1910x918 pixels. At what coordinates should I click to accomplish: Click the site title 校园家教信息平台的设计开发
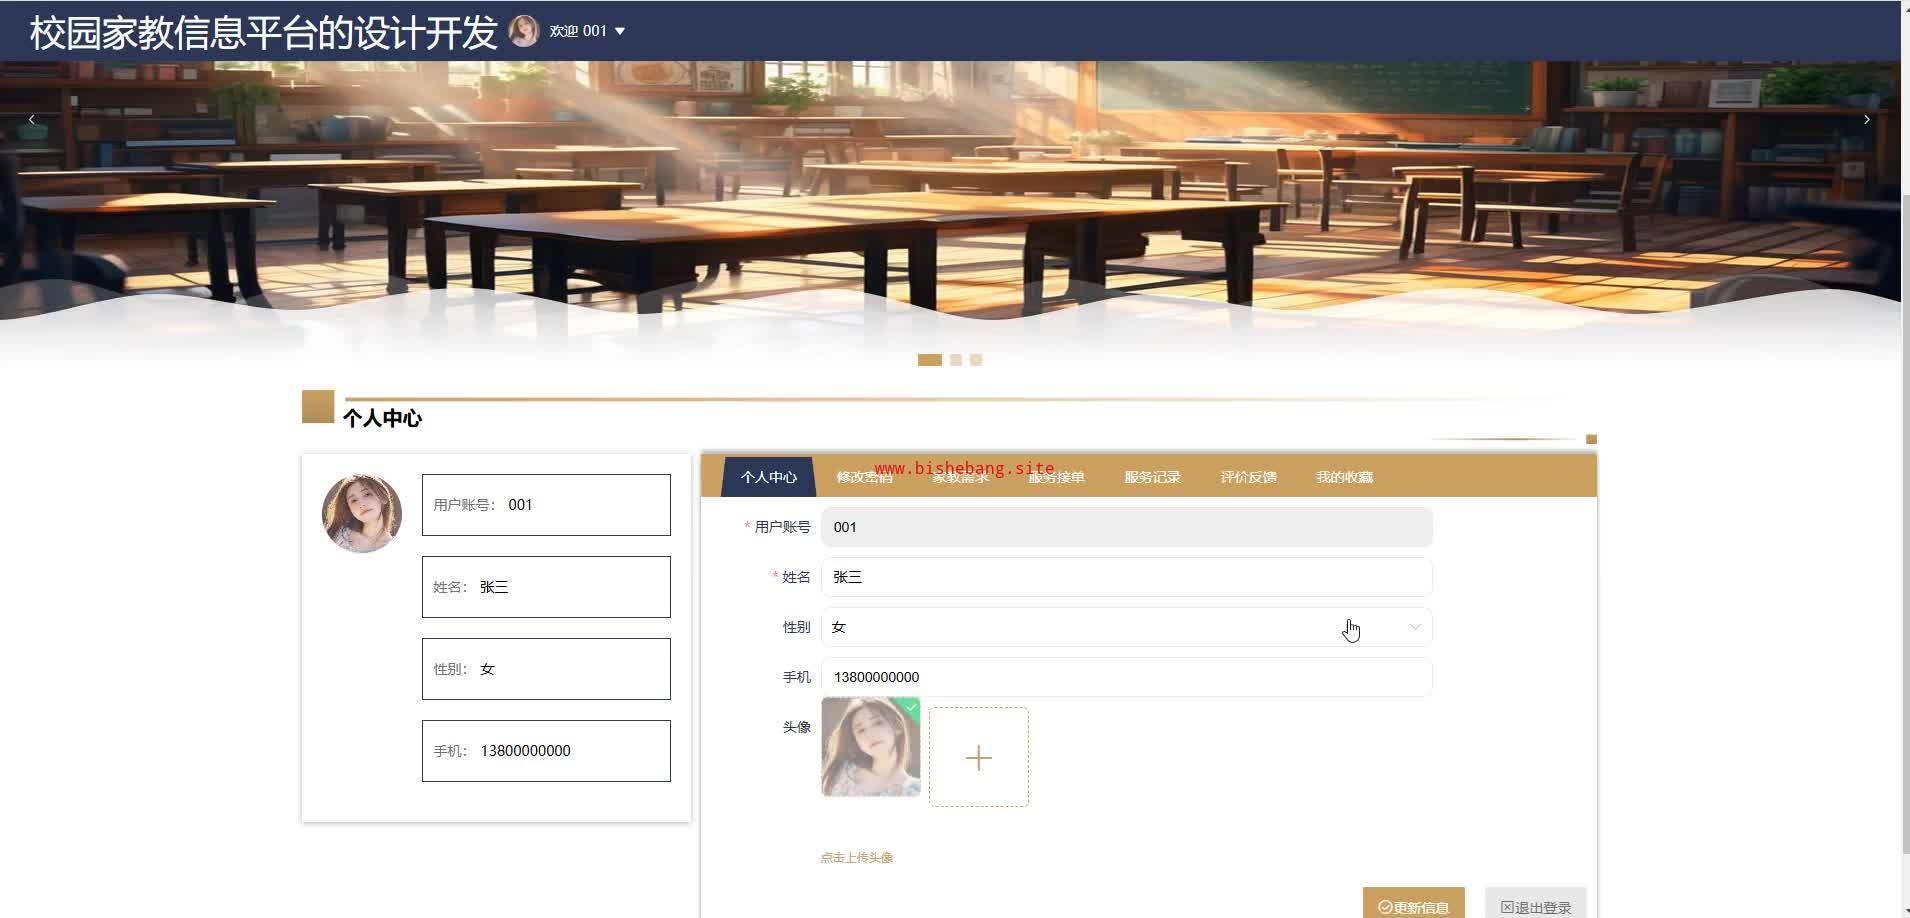264,32
